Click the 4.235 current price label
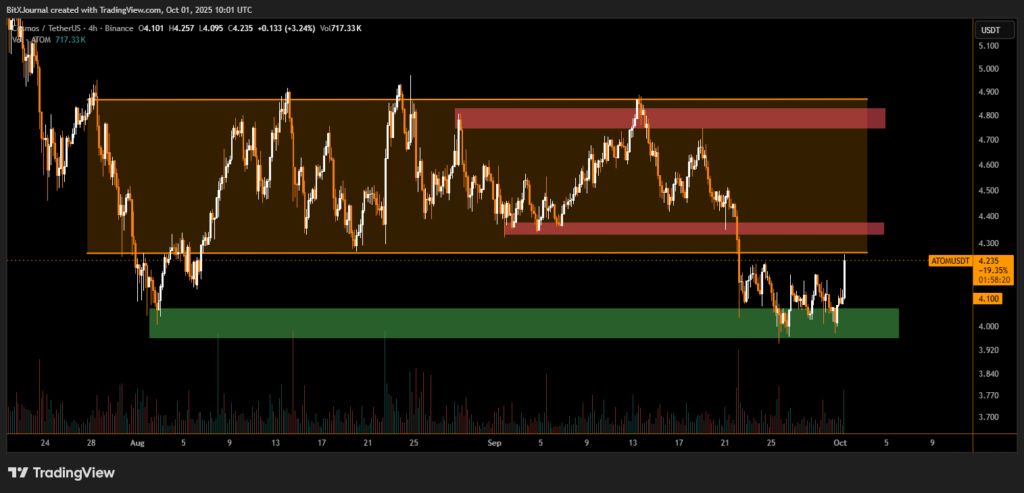 (989, 261)
